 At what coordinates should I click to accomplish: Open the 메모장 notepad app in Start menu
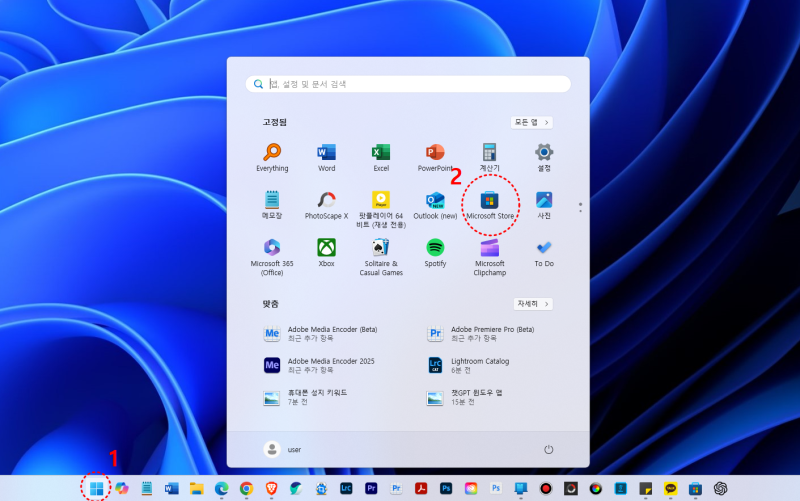click(x=272, y=205)
